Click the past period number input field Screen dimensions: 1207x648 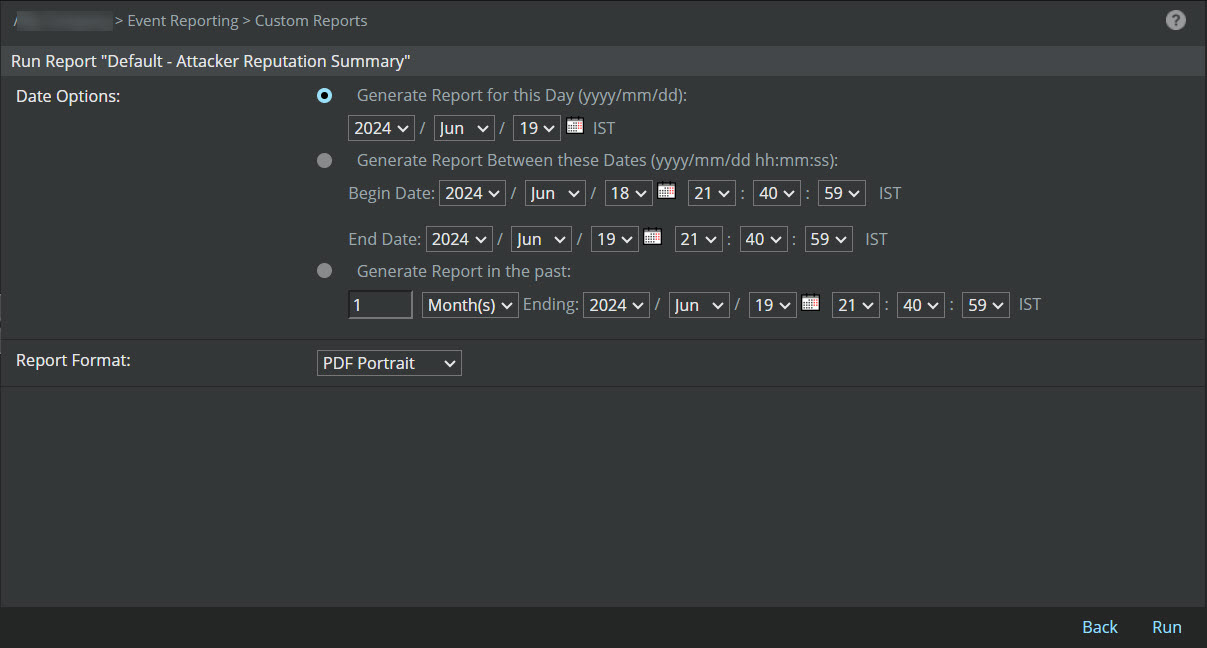coord(380,305)
